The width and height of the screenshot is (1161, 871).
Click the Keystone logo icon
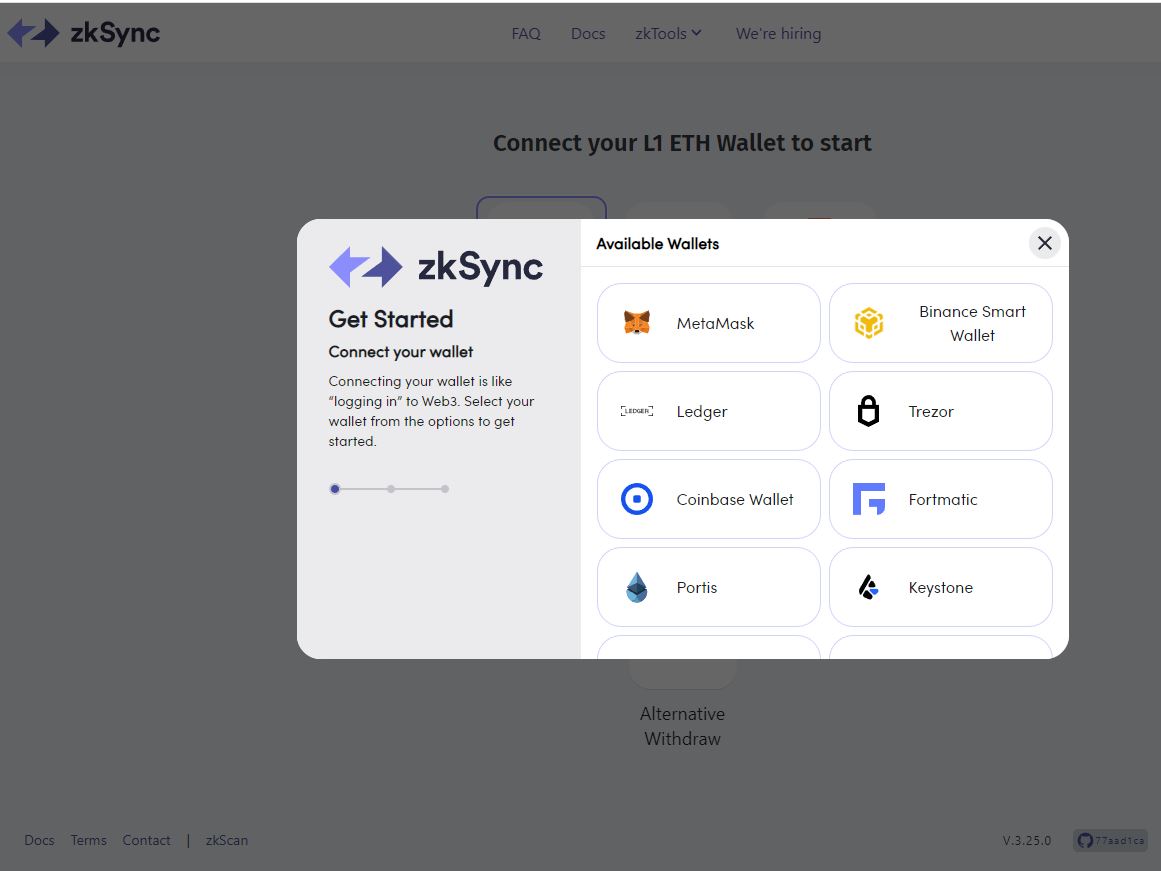[869, 587]
